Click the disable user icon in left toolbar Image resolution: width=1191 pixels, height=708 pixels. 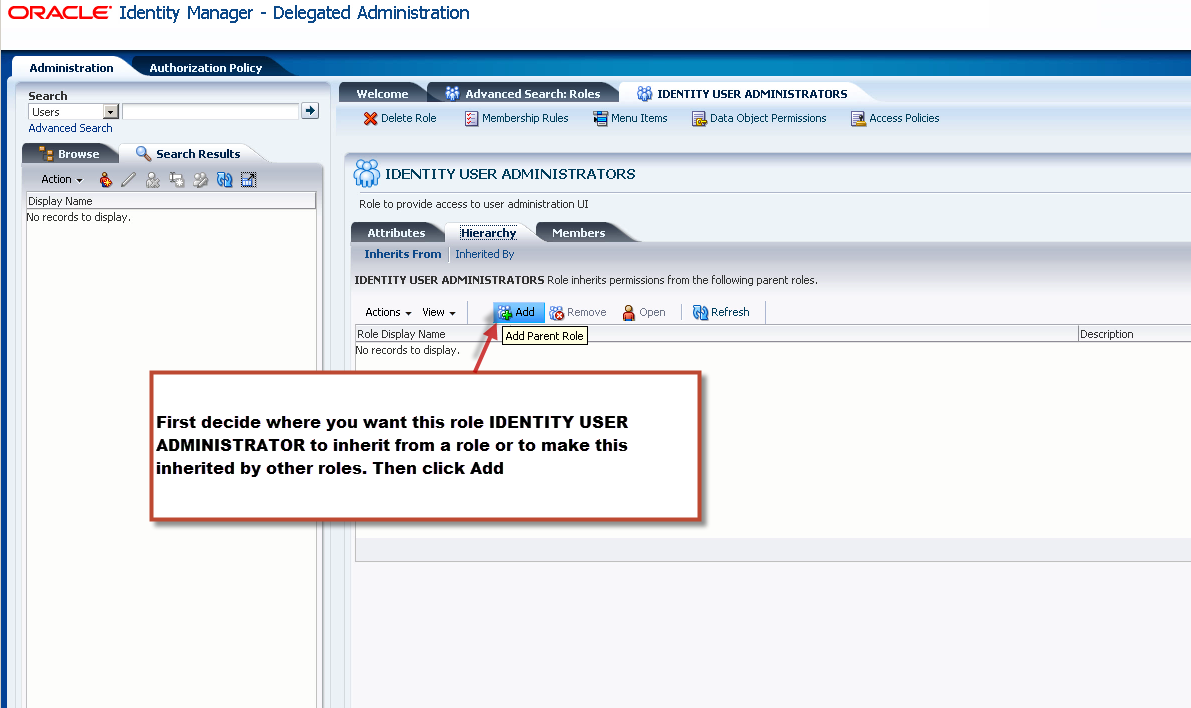pos(153,179)
